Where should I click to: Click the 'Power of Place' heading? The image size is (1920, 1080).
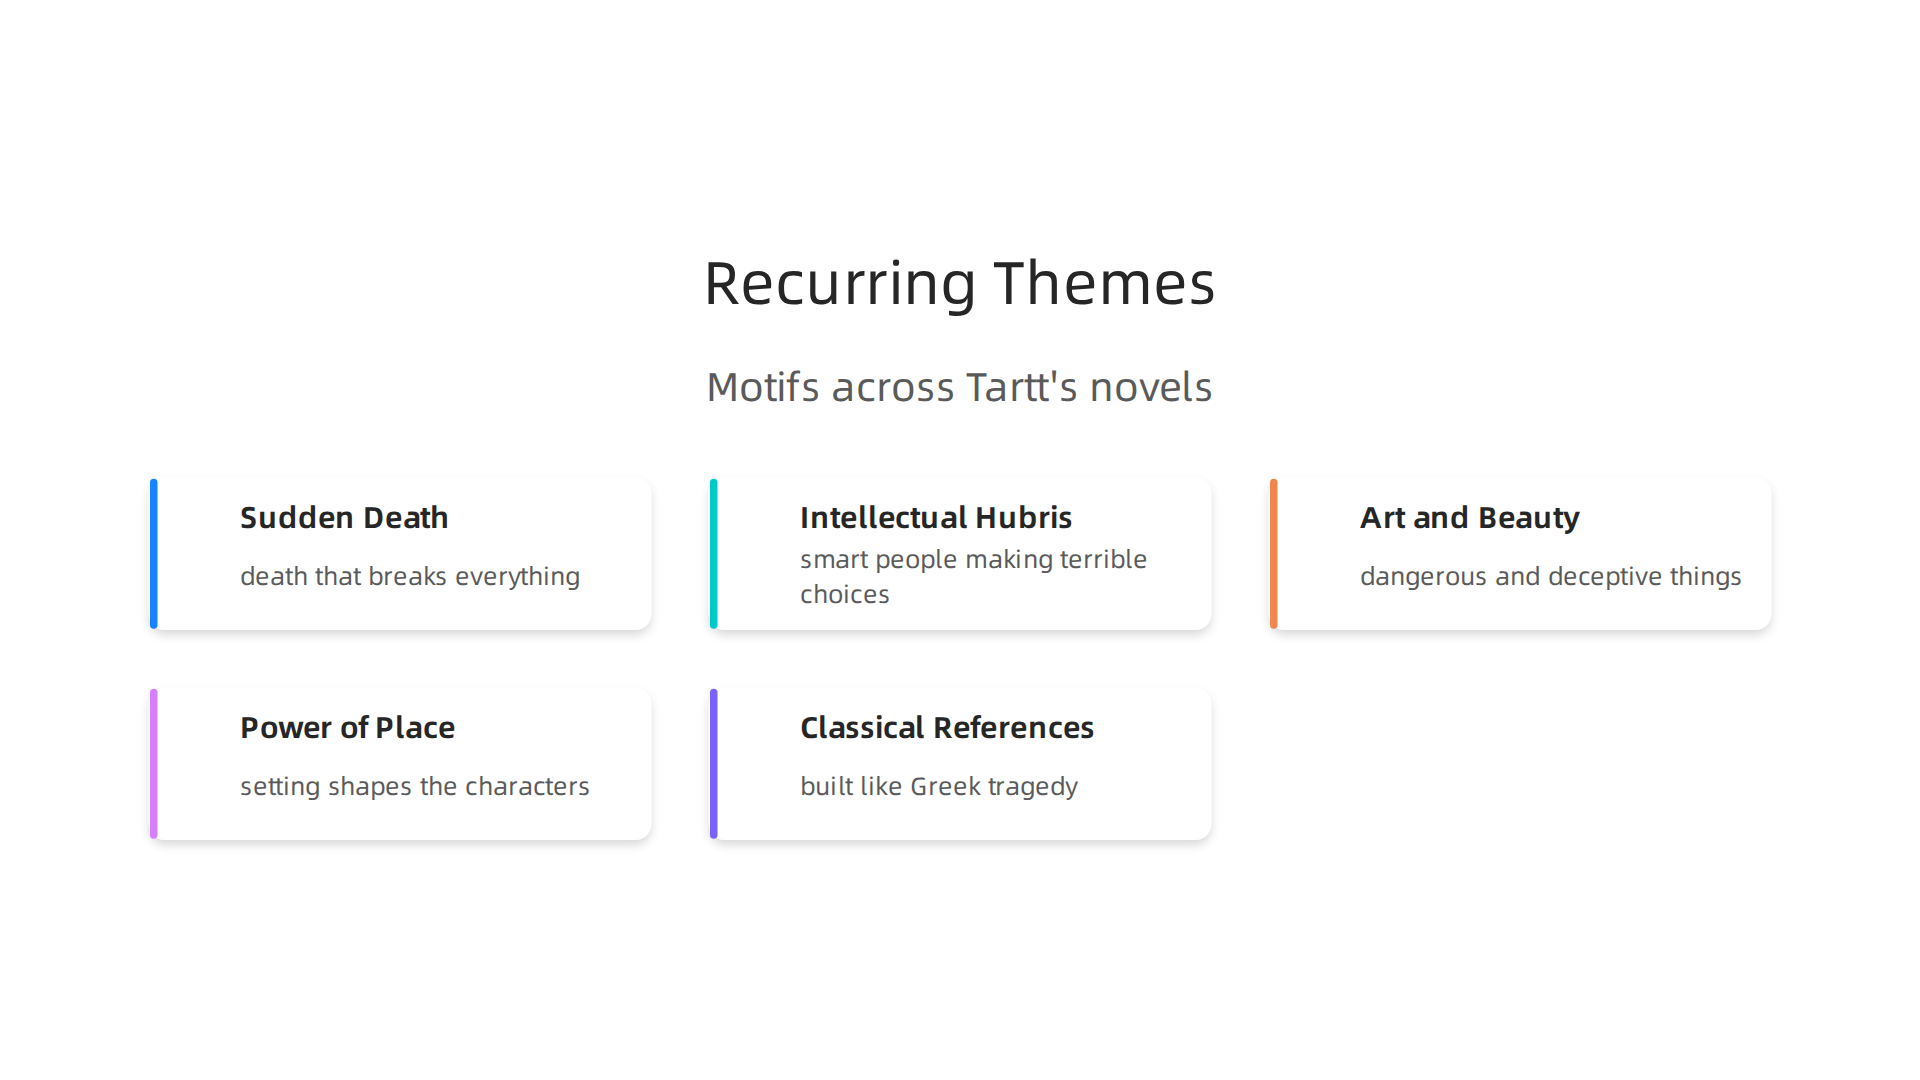pos(347,728)
